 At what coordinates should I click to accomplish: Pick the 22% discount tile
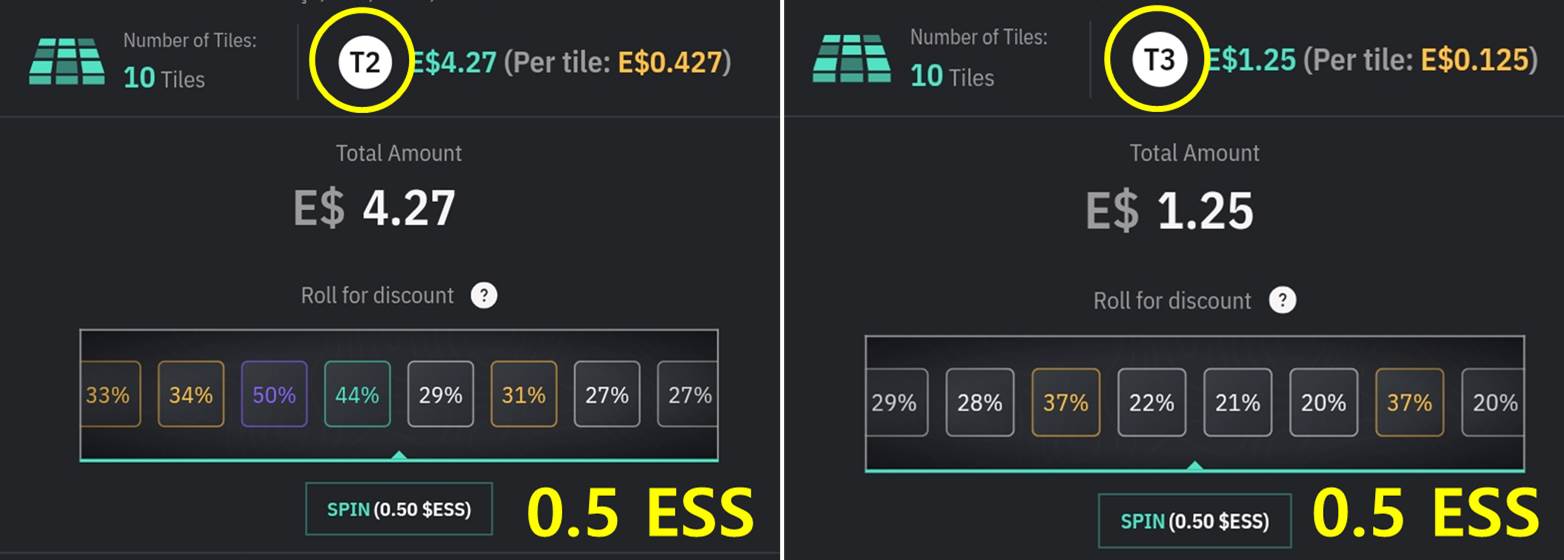pyautogui.click(x=1152, y=402)
